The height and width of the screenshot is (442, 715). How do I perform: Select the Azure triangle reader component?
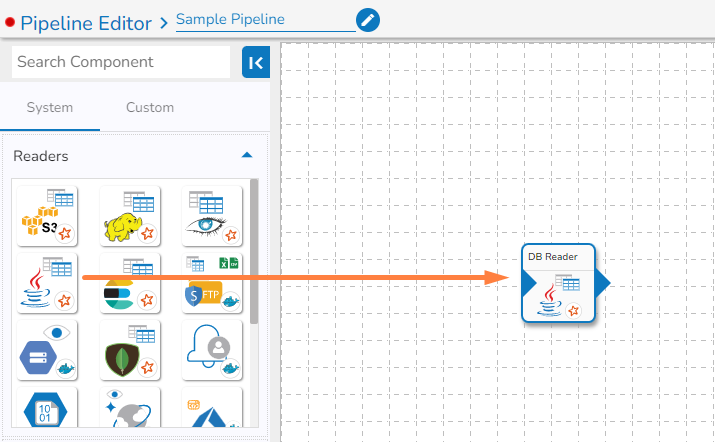click(x=212, y=407)
